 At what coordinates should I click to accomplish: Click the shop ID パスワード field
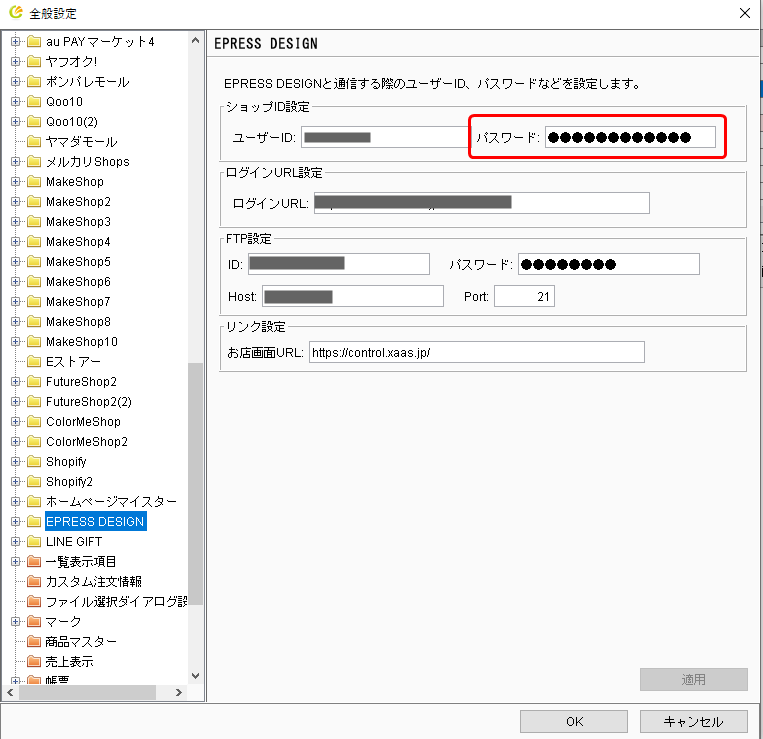click(630, 137)
